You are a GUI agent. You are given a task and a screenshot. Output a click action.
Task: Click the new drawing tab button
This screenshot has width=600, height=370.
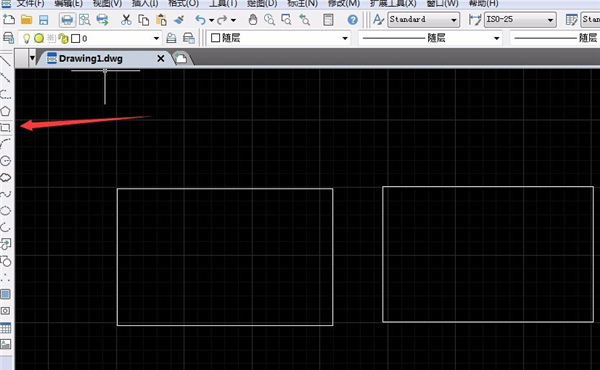click(x=181, y=59)
